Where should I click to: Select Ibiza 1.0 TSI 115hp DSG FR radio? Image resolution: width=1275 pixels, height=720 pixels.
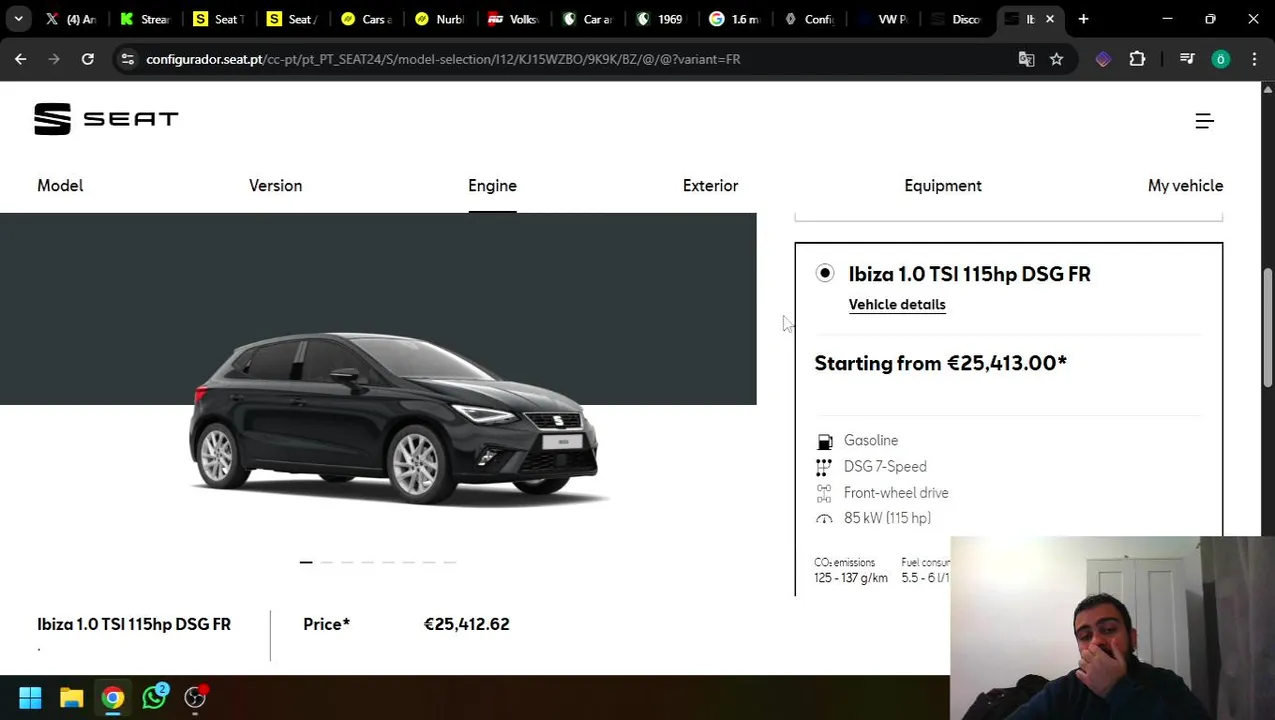coord(824,273)
